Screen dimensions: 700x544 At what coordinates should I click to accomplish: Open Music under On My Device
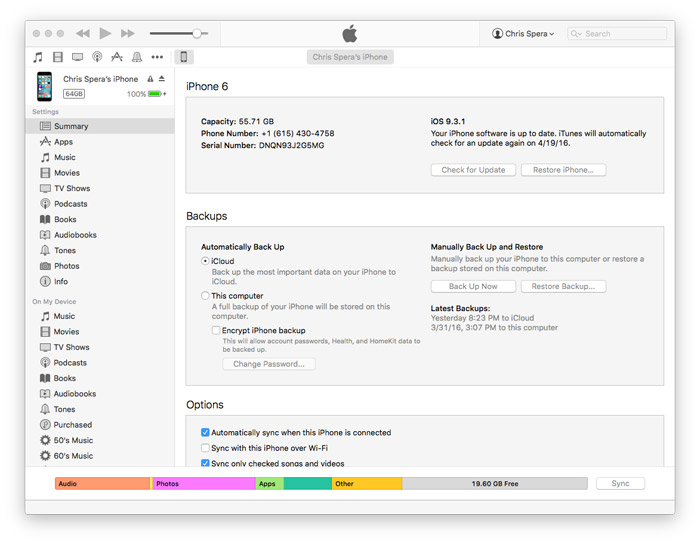click(100, 316)
